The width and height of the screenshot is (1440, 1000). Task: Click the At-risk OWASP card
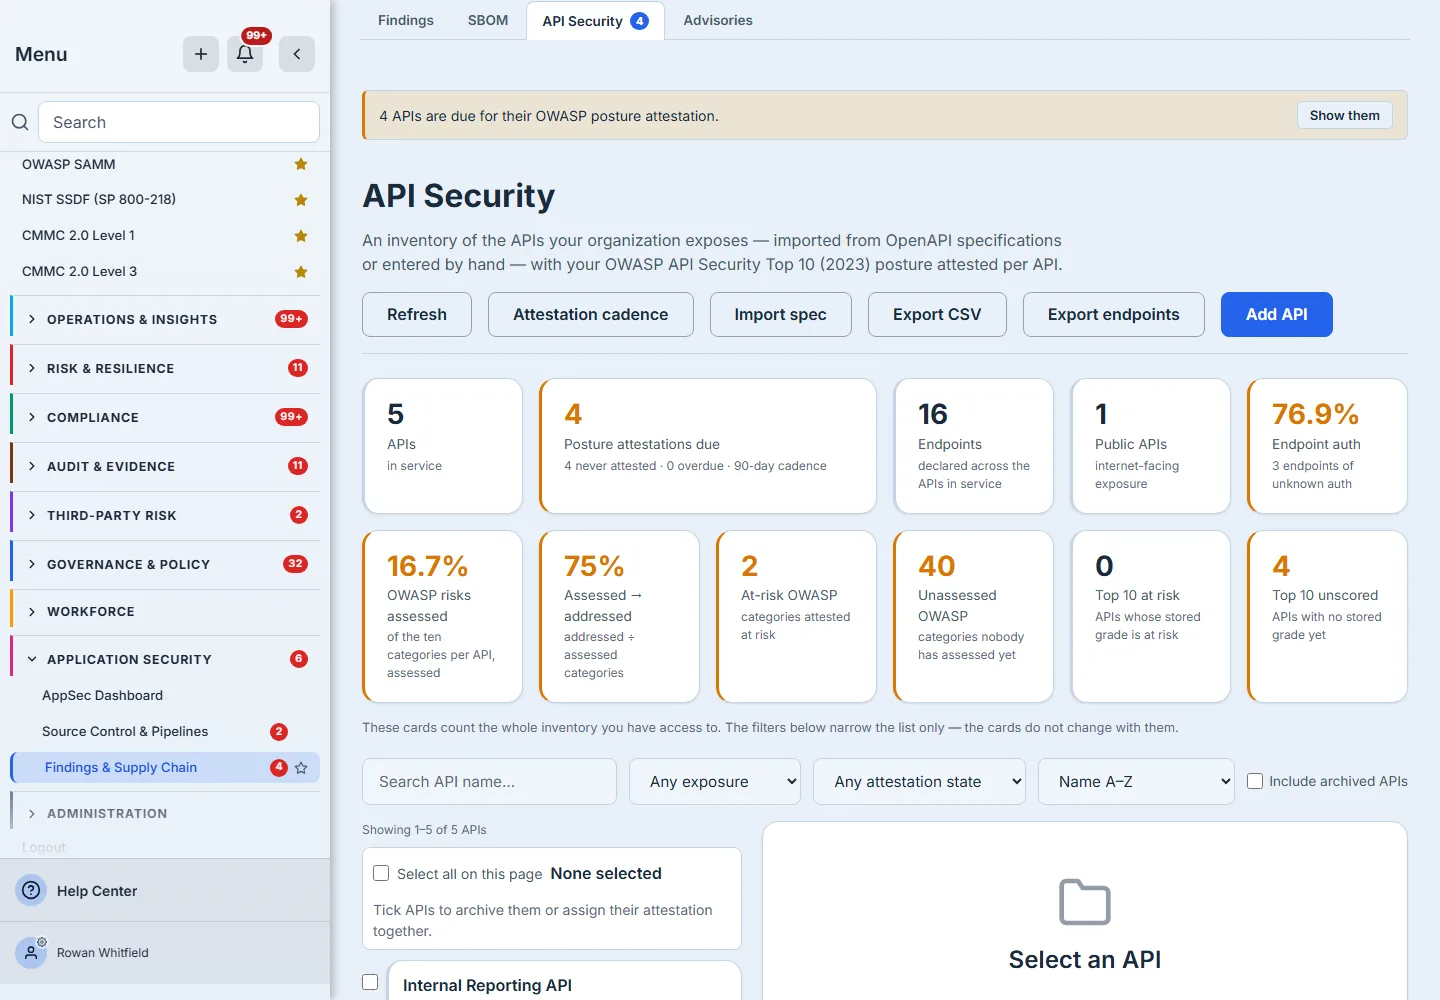[797, 616]
